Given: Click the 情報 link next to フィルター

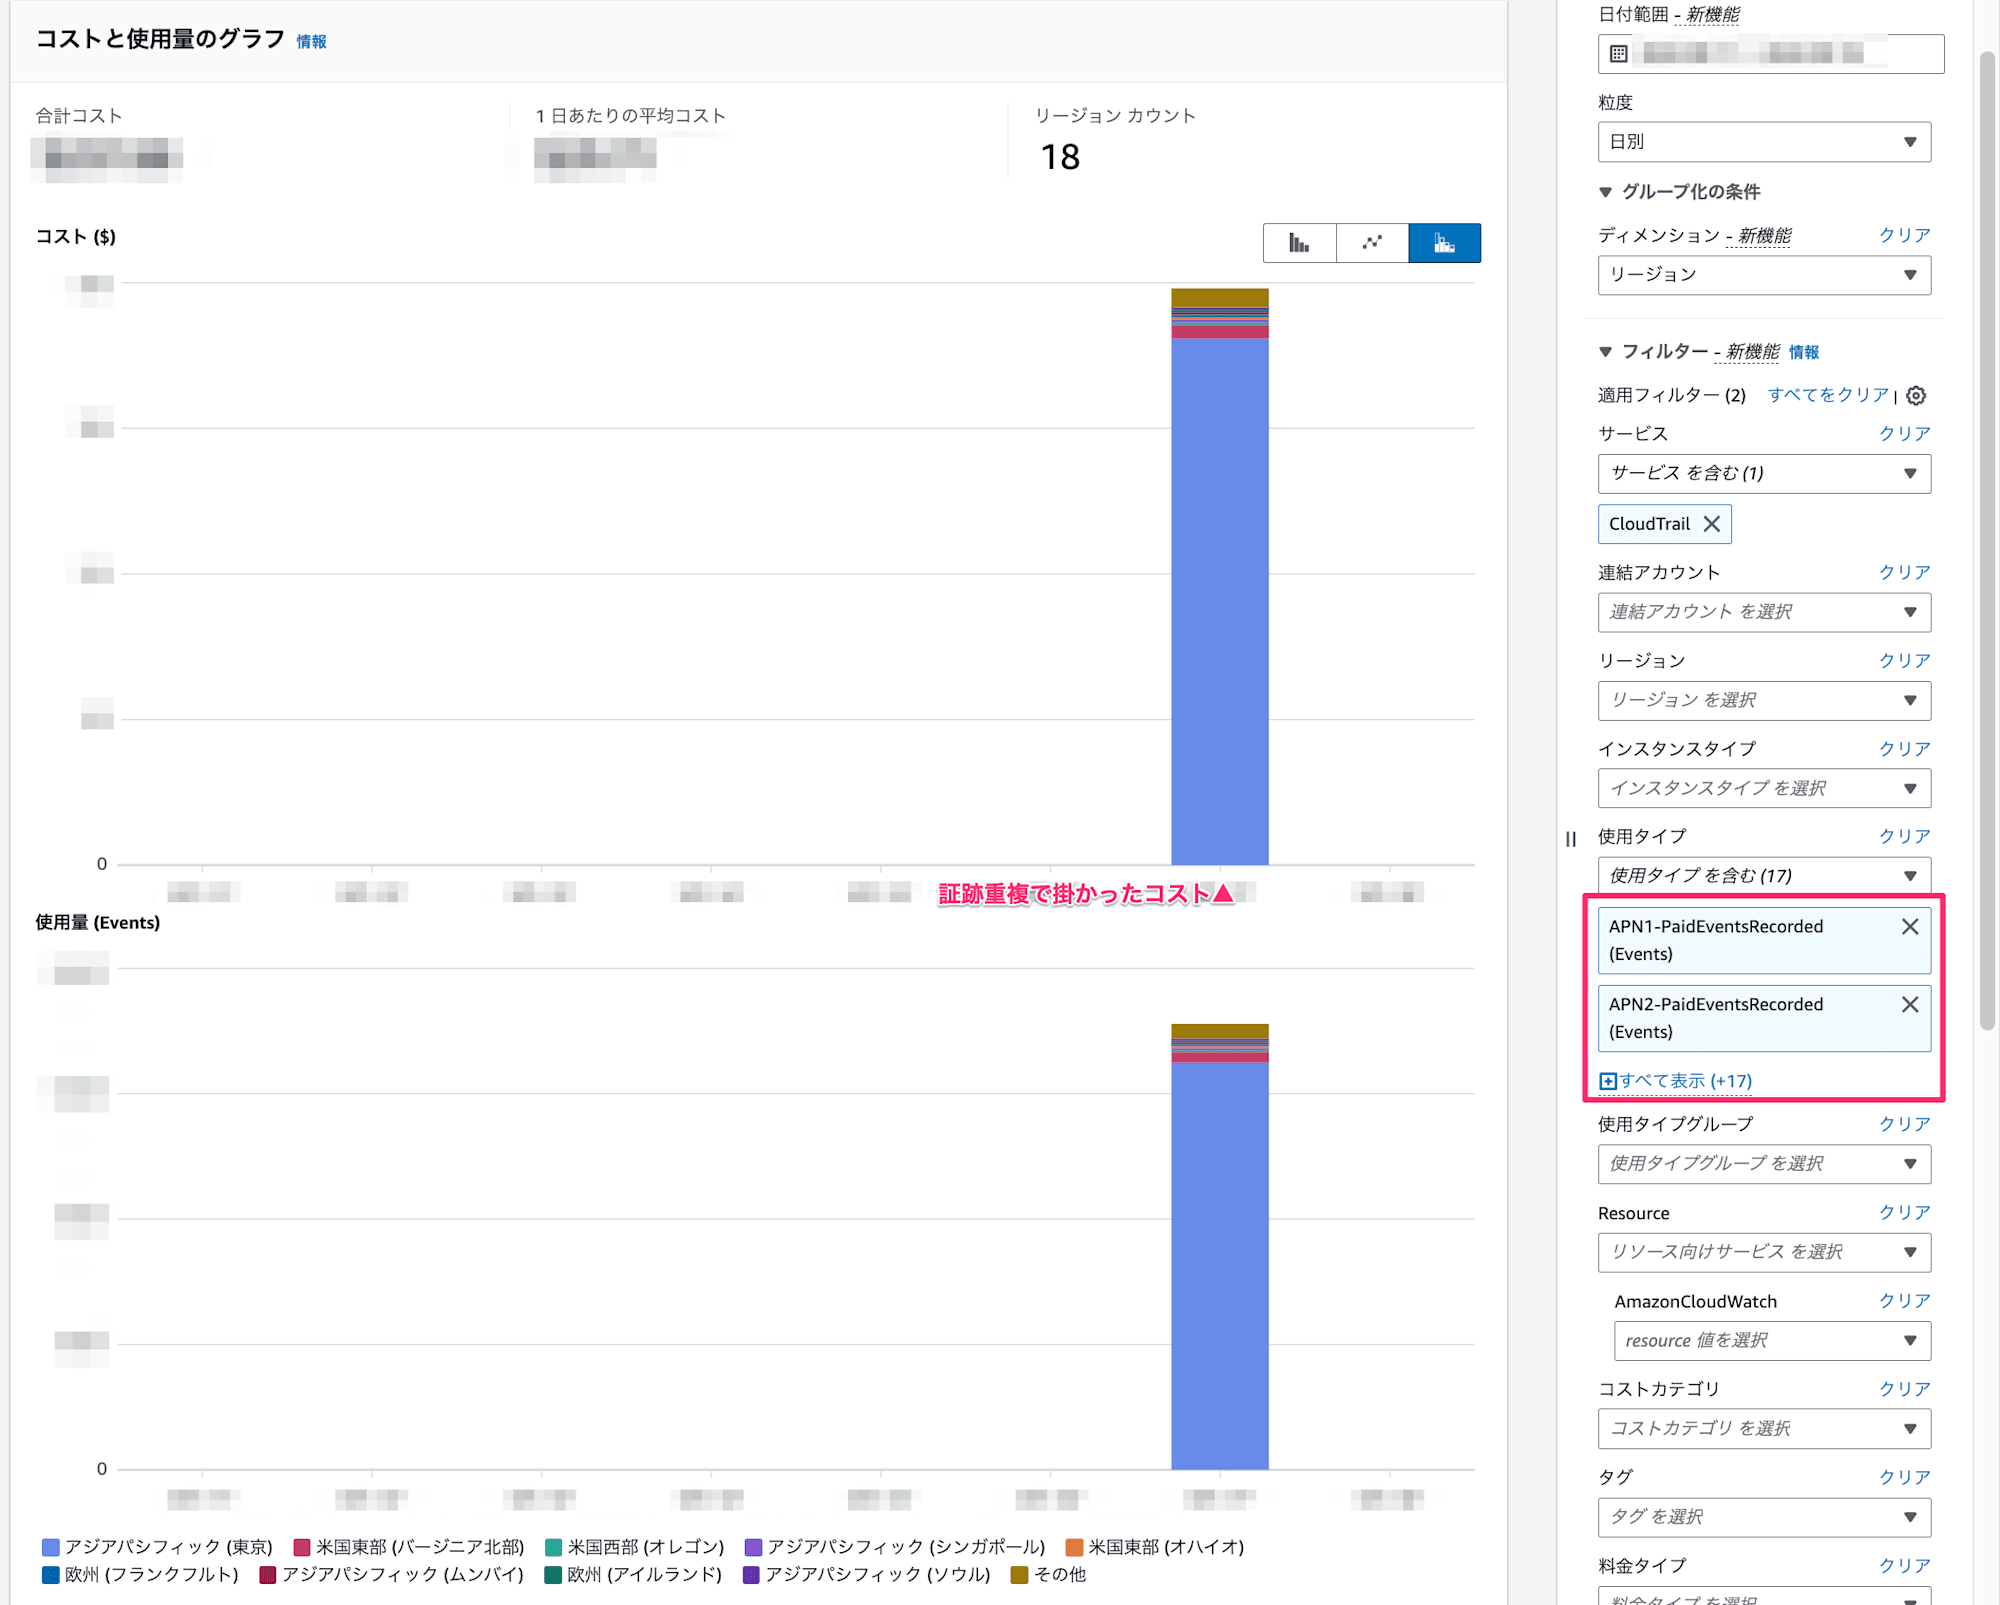Looking at the screenshot, I should [1804, 352].
